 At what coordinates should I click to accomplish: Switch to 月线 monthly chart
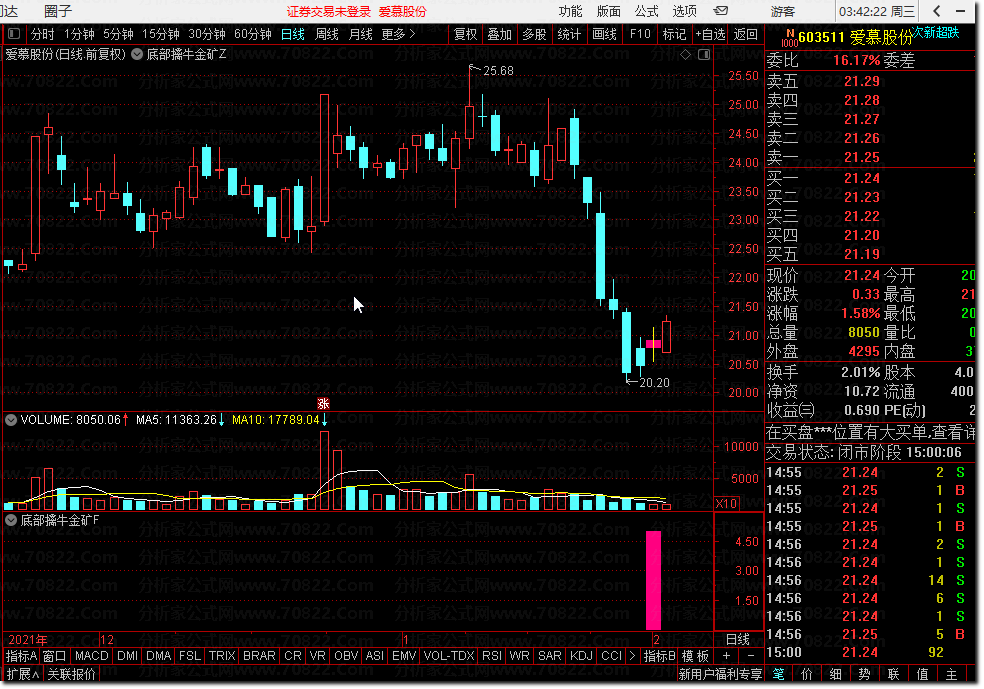coord(360,34)
